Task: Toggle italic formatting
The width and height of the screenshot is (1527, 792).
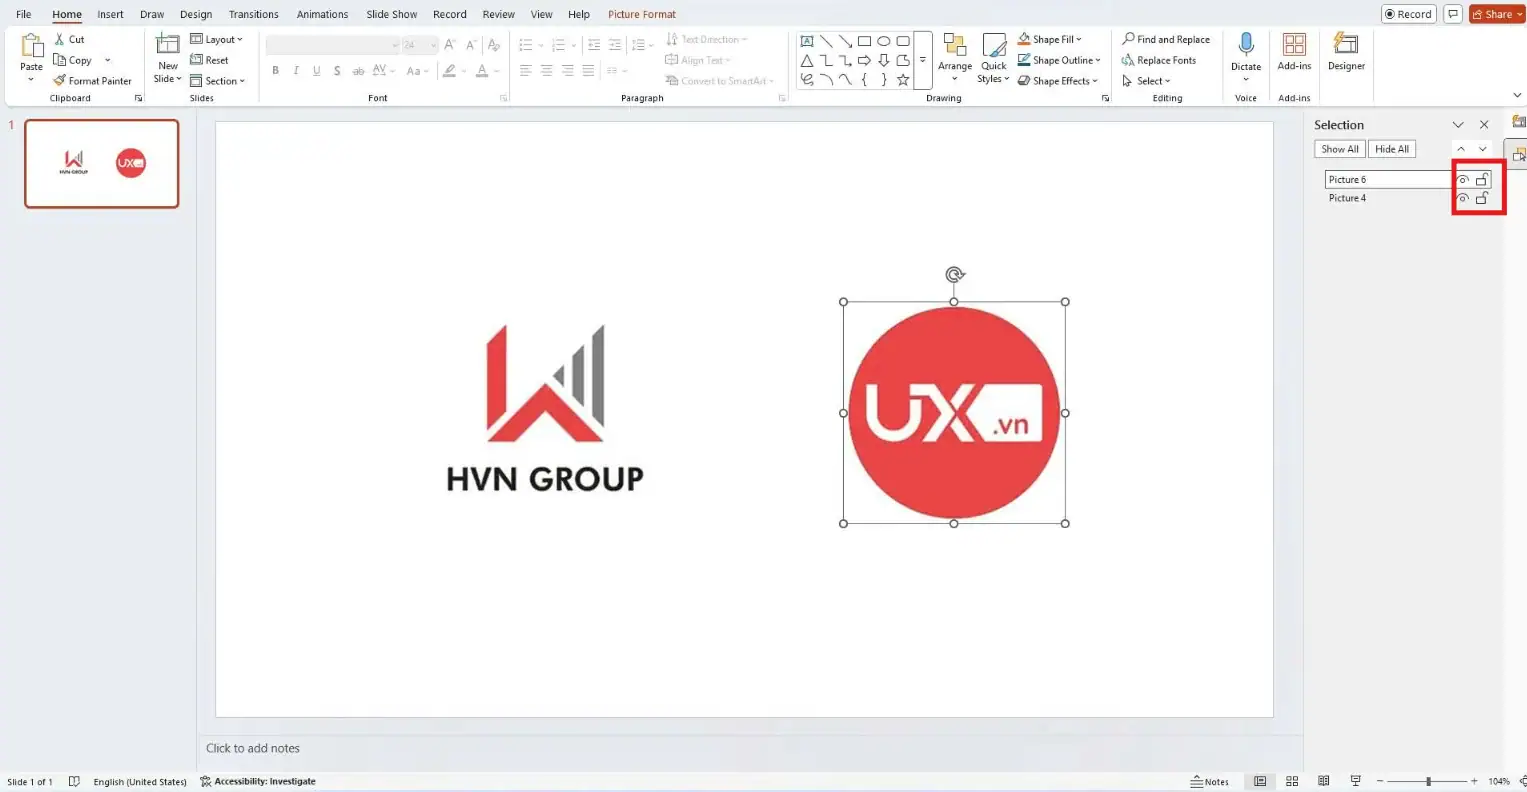Action: coord(296,70)
